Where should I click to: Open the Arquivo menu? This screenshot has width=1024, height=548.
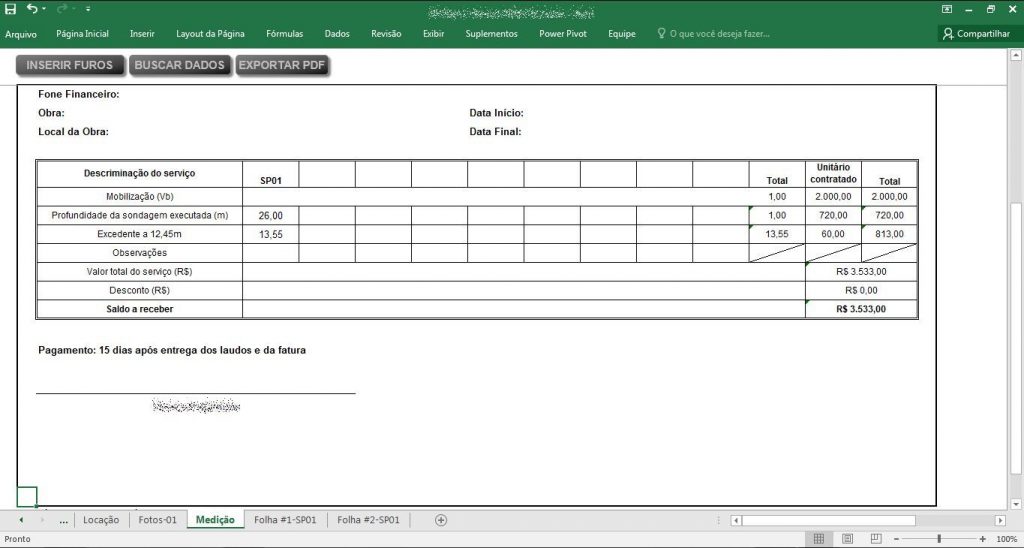[x=21, y=34]
